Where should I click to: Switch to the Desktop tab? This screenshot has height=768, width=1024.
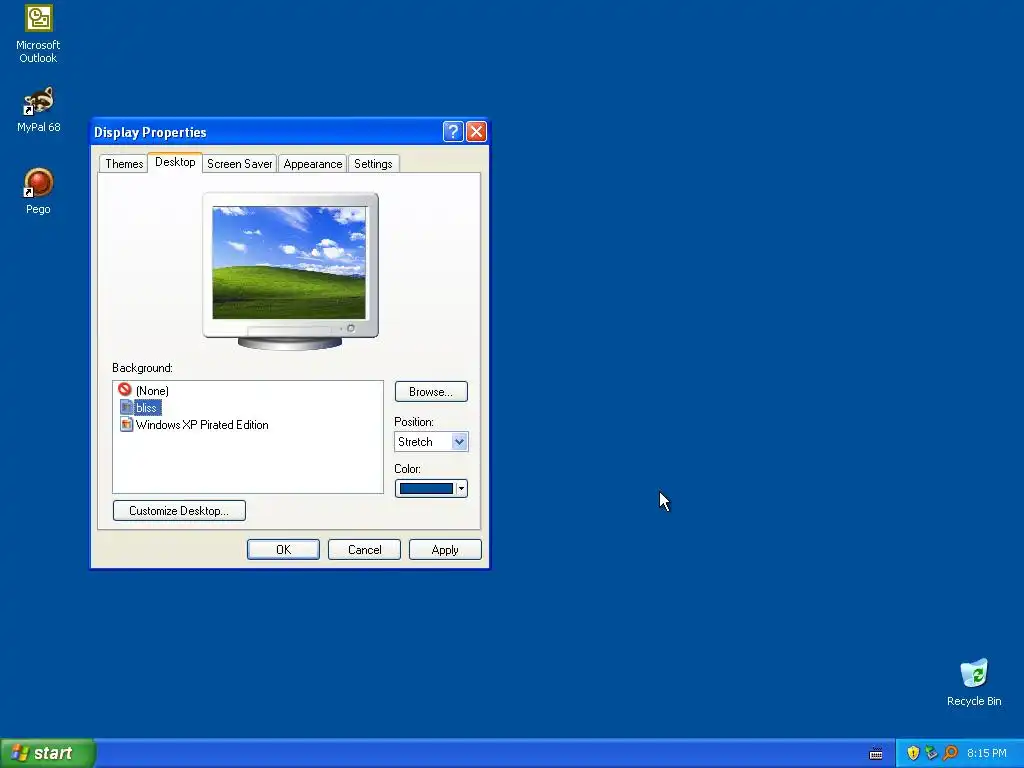coord(175,162)
